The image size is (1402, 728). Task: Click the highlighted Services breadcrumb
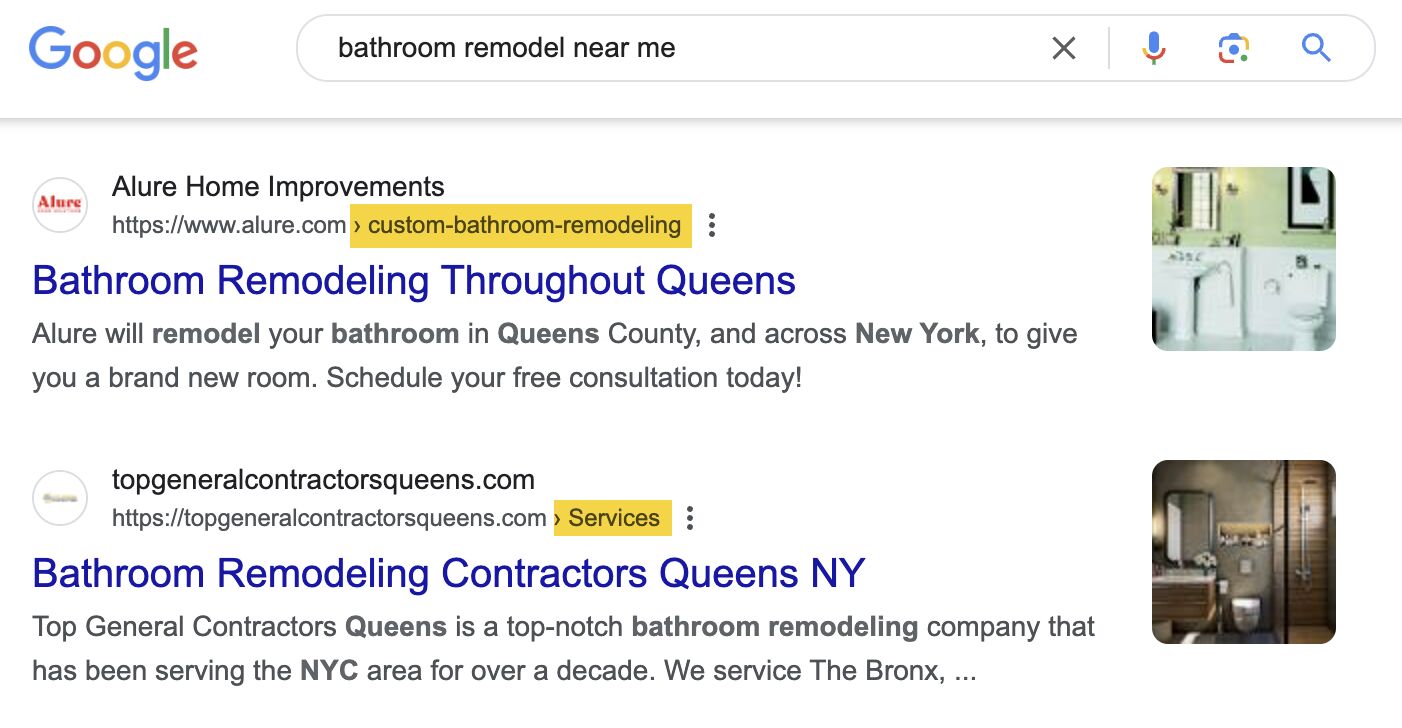(x=612, y=518)
